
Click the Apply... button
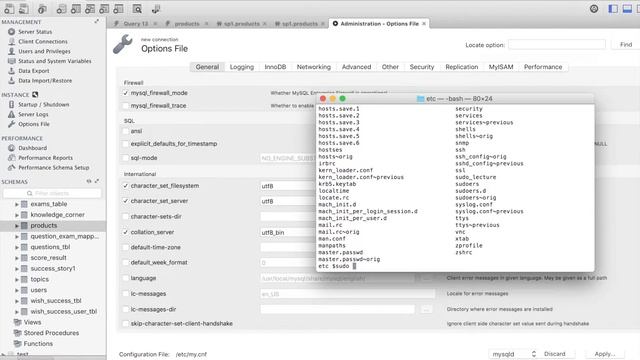(605, 354)
